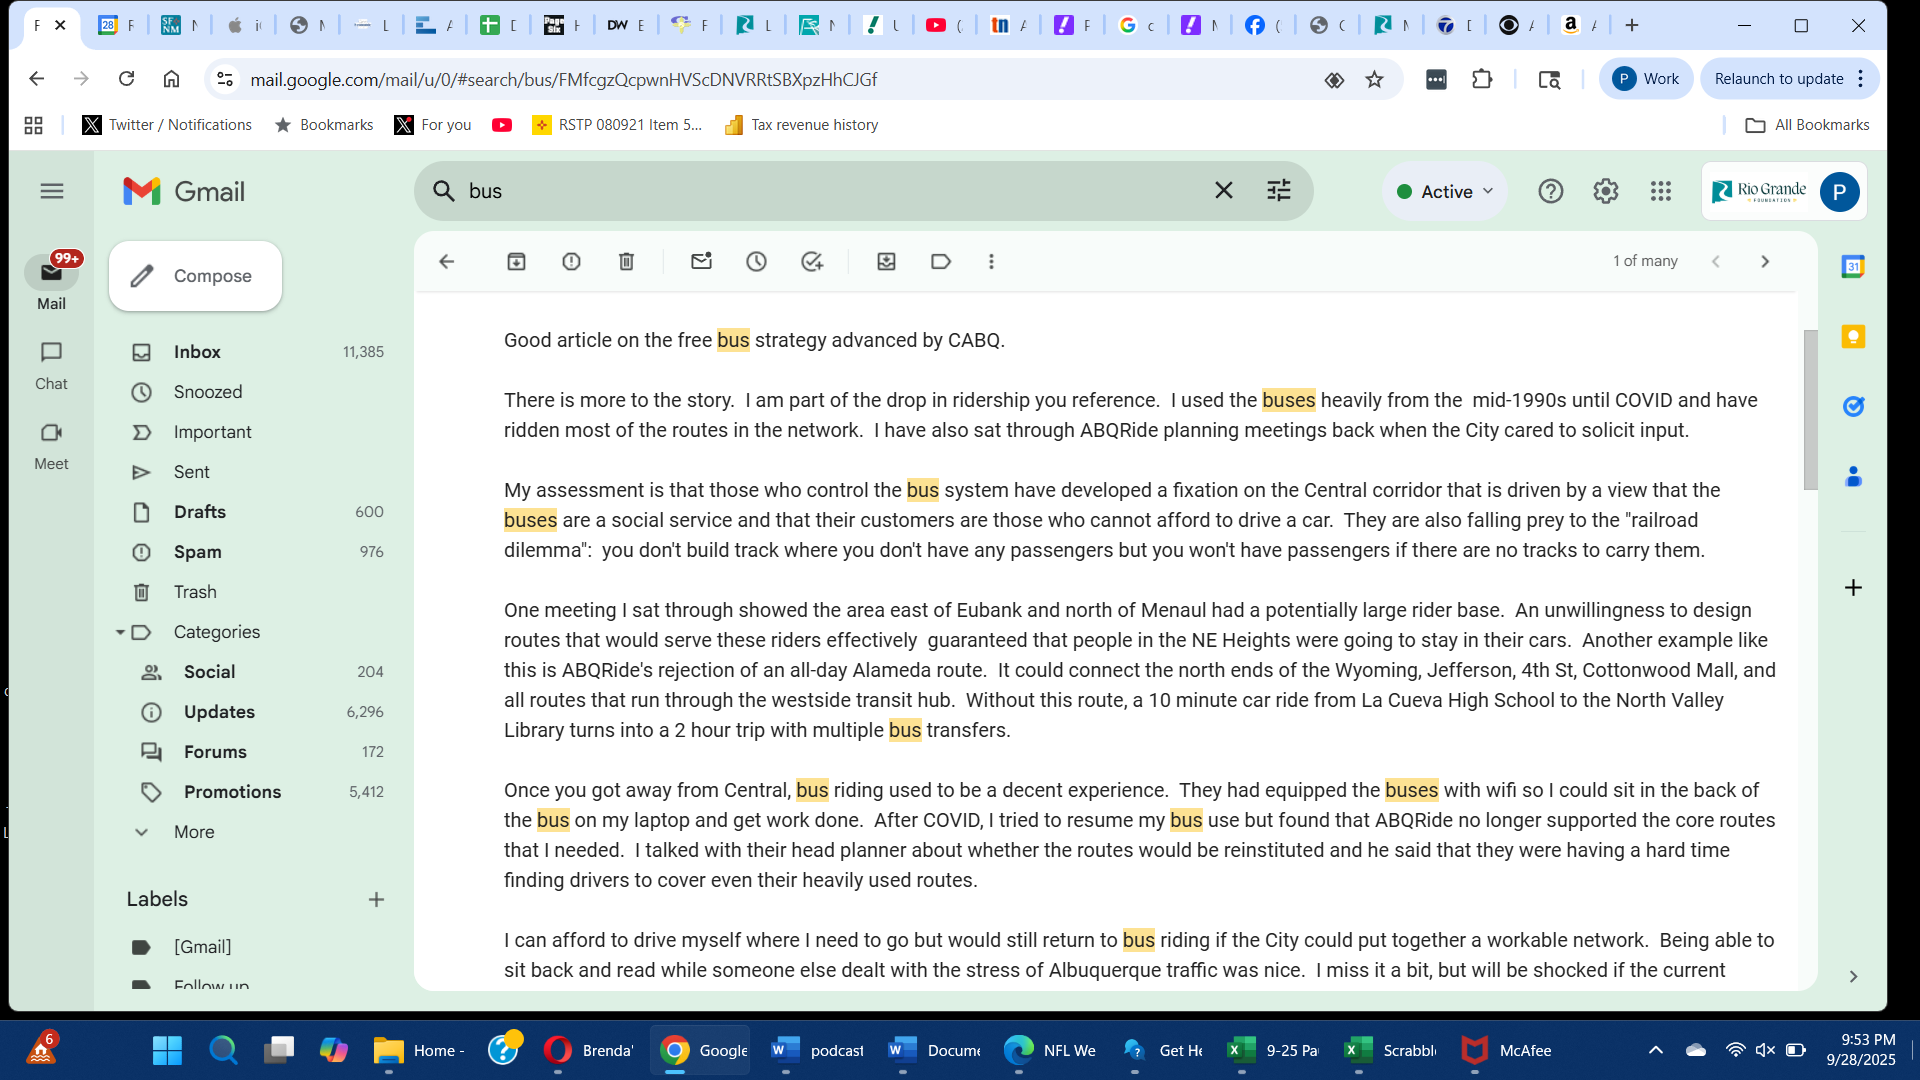The height and width of the screenshot is (1080, 1920).
Task: Click the email vertical scrollbar
Action: tap(1810, 410)
